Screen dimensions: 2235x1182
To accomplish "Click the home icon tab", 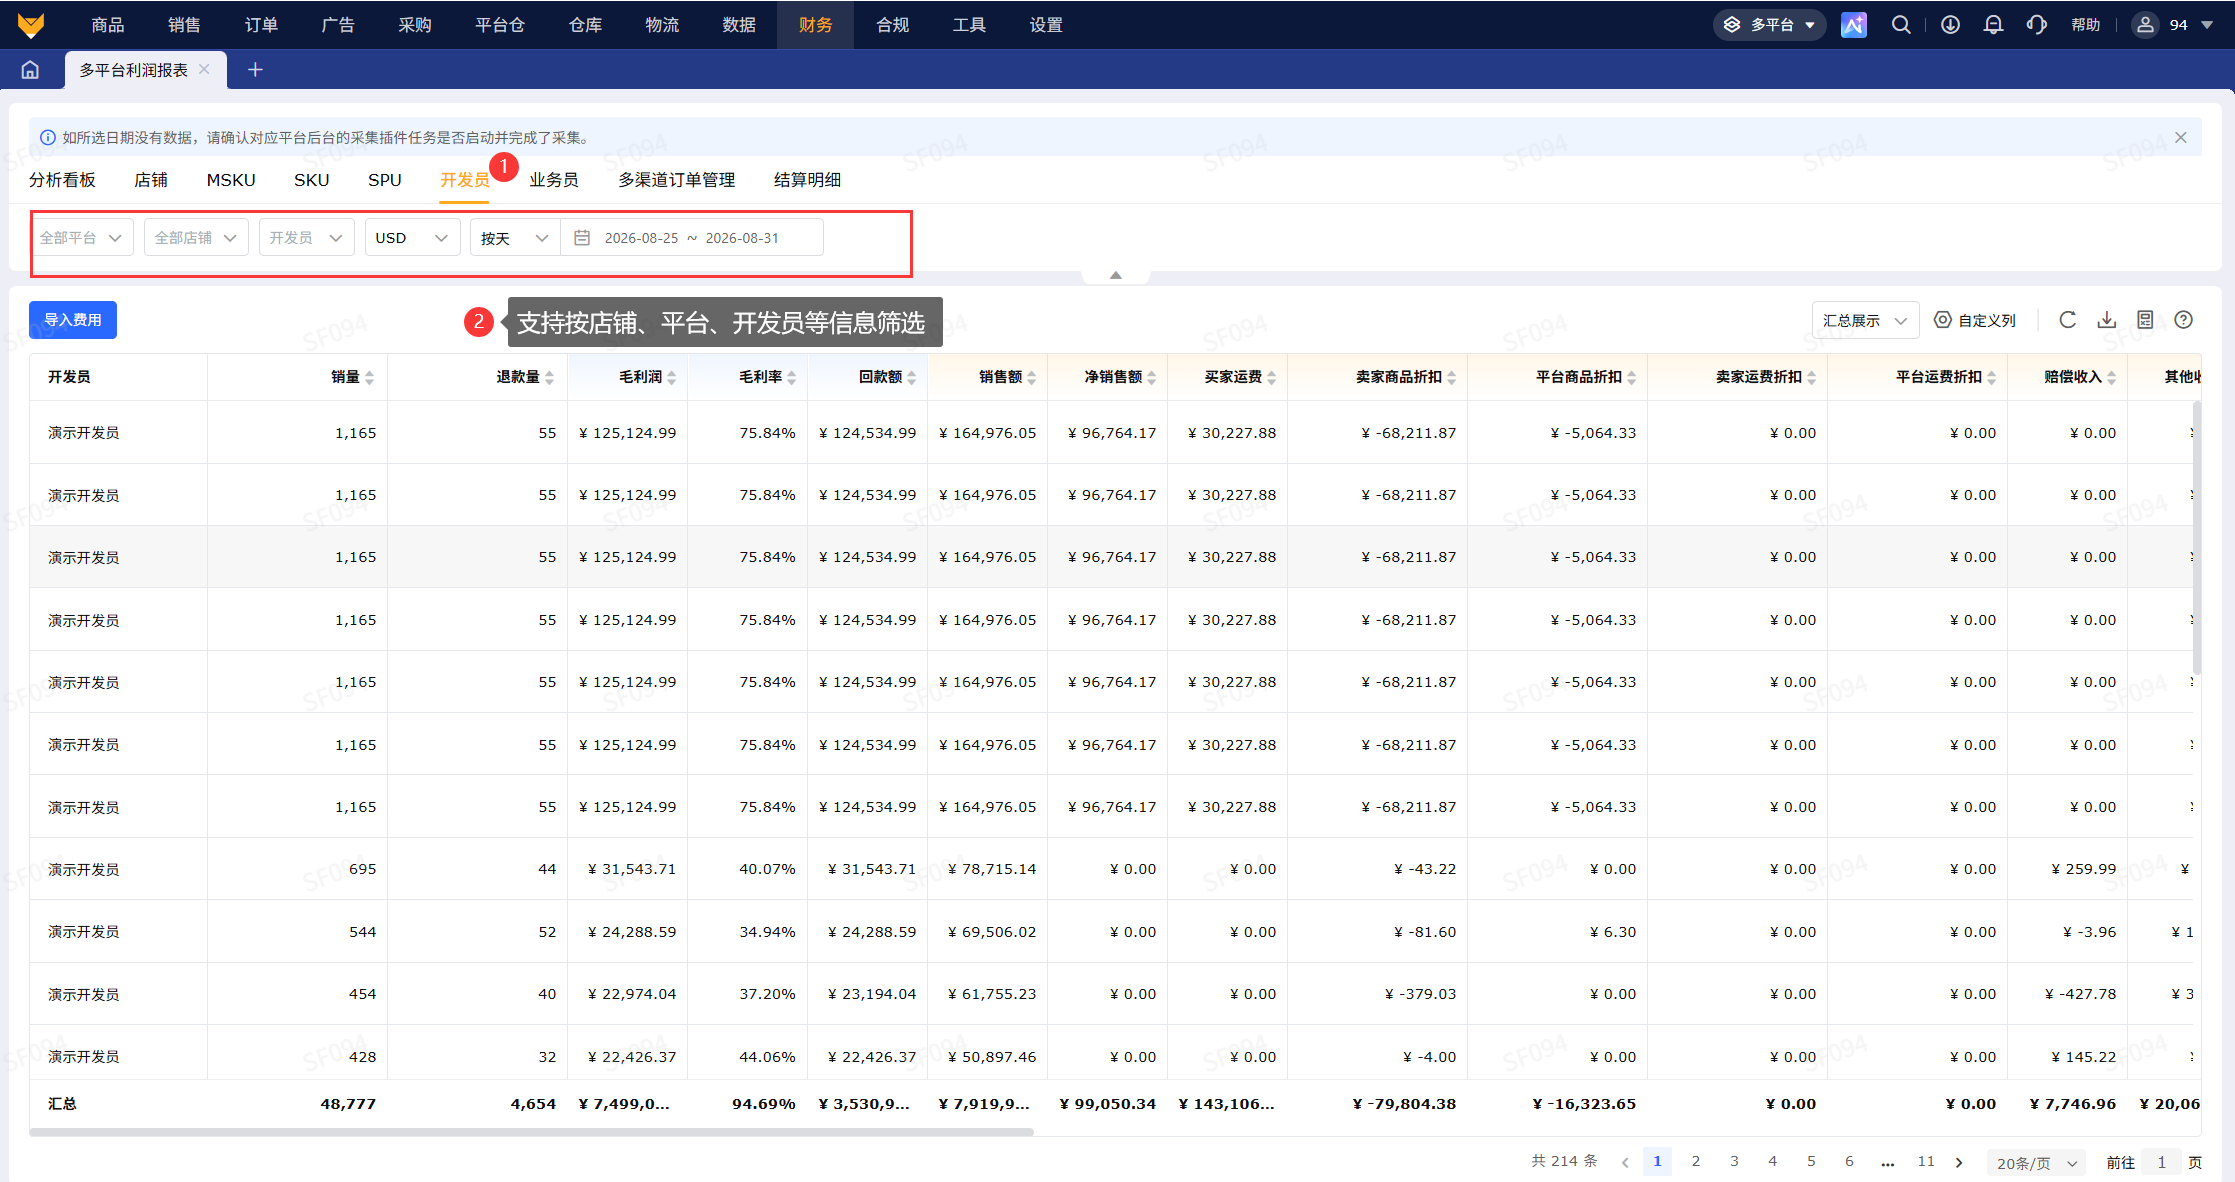I will [30, 70].
